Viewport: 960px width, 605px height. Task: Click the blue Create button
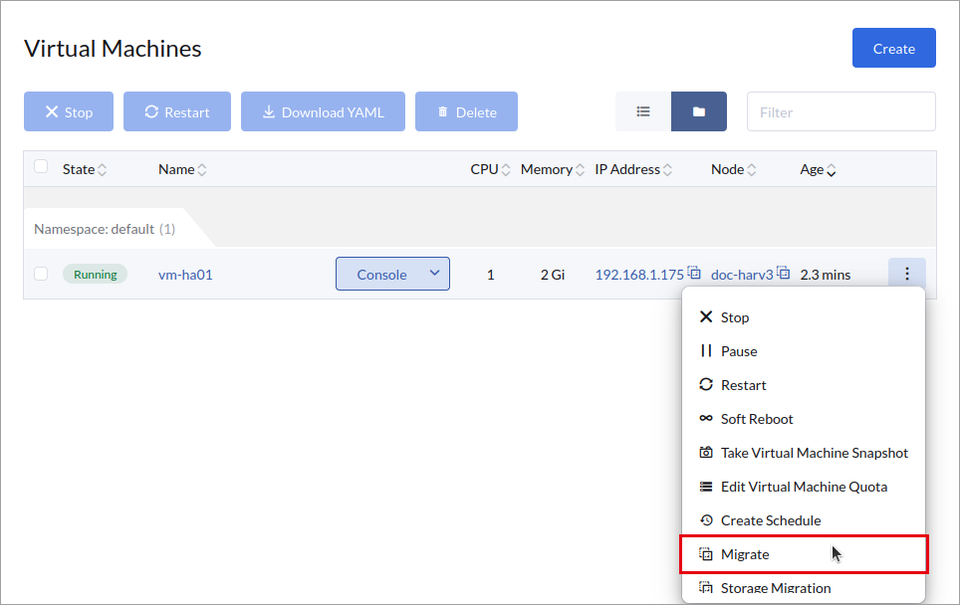coord(894,48)
